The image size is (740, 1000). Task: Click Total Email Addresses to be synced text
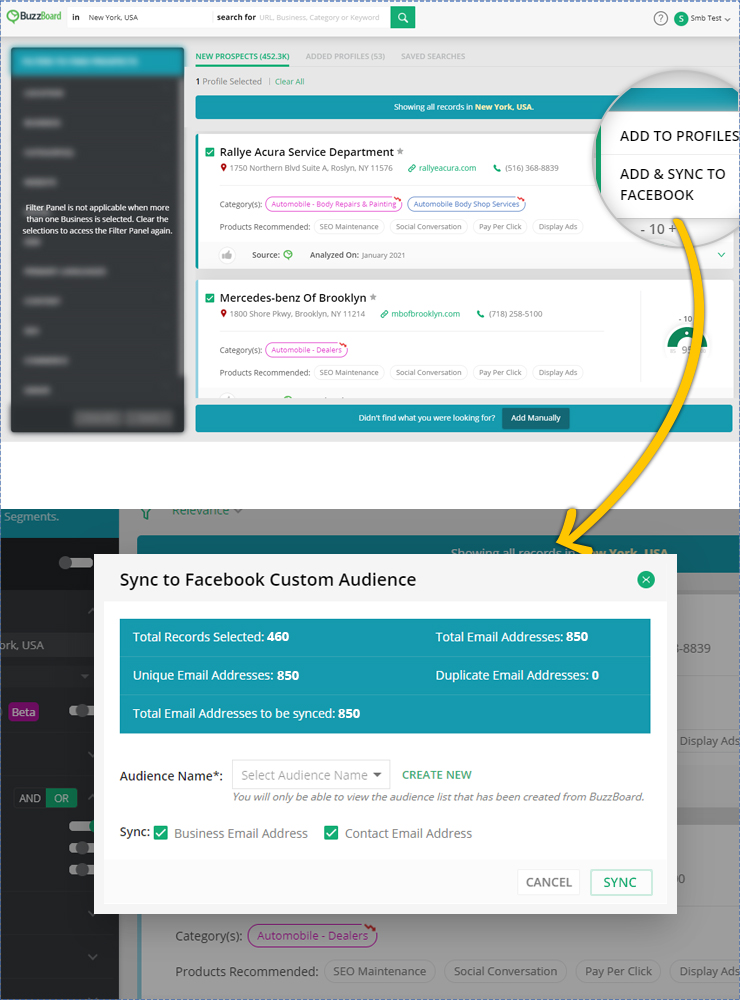click(x=246, y=714)
